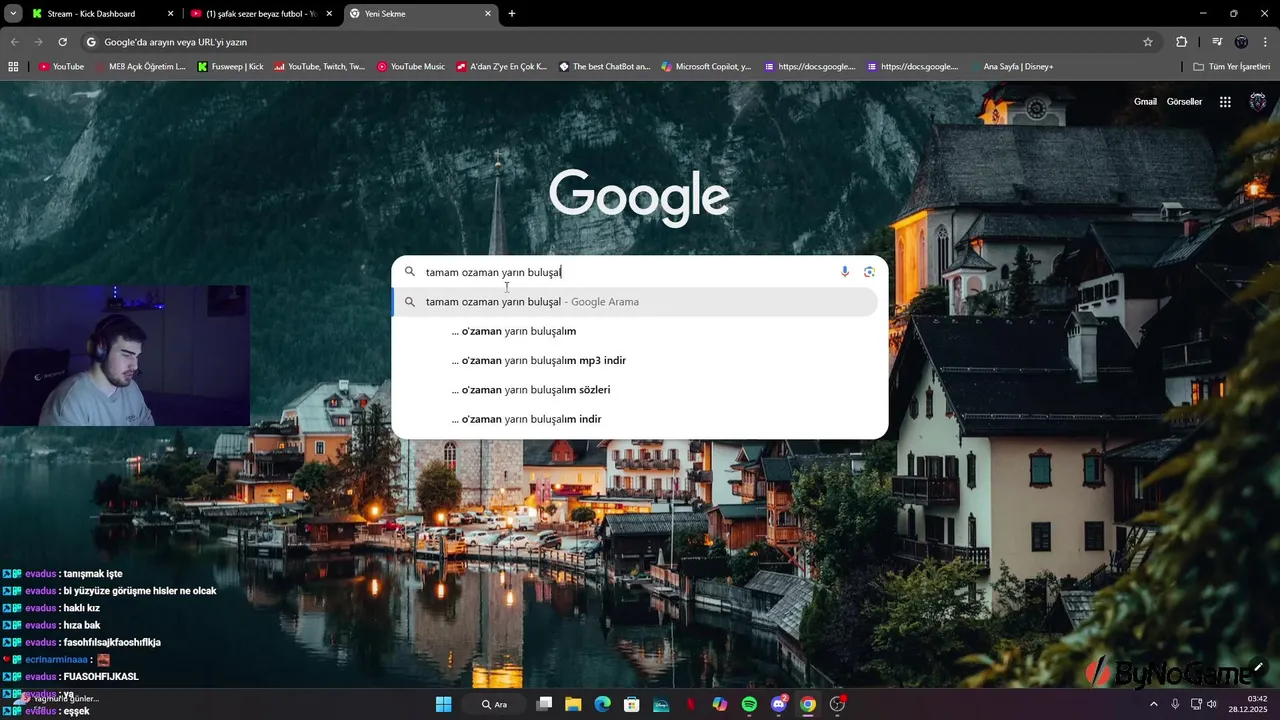The width and height of the screenshot is (1280, 720).
Task: Open the A'dan Z'ye En Çok K... bookmark
Action: tap(502, 67)
